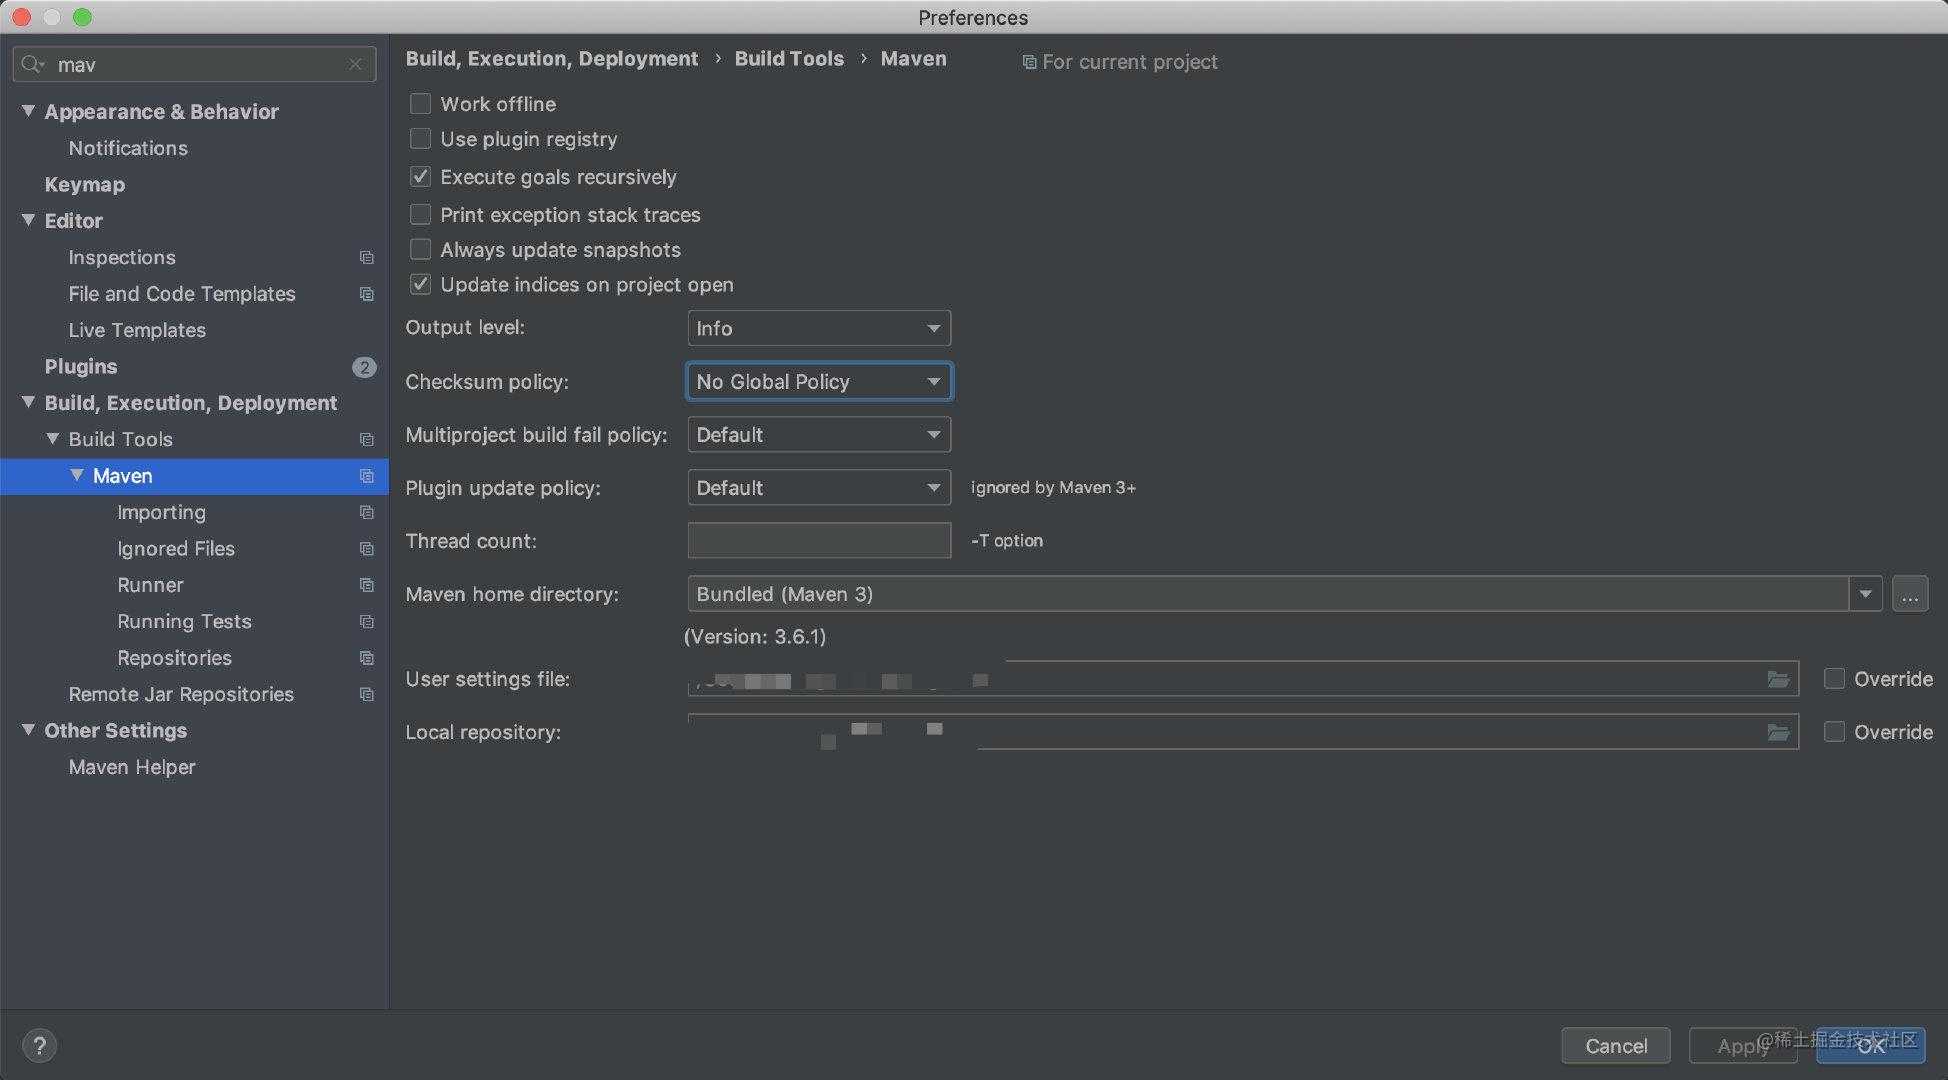Click the Thread count input field
Viewport: 1948px width, 1080px height.
[818, 540]
